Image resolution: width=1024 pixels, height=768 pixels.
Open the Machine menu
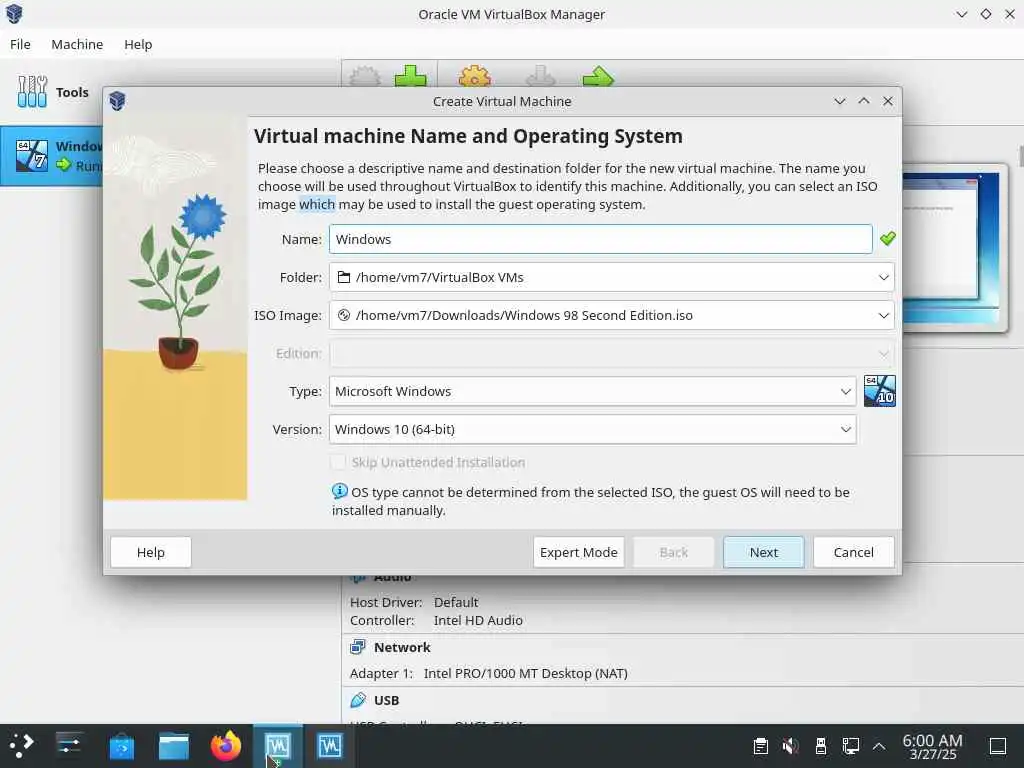(x=77, y=44)
